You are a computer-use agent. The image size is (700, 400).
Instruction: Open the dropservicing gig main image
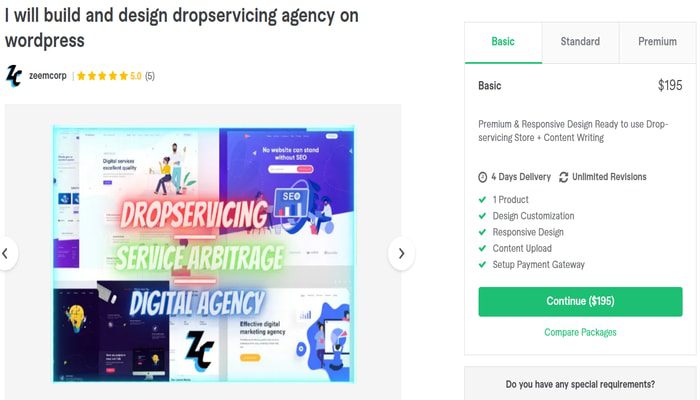coord(204,254)
